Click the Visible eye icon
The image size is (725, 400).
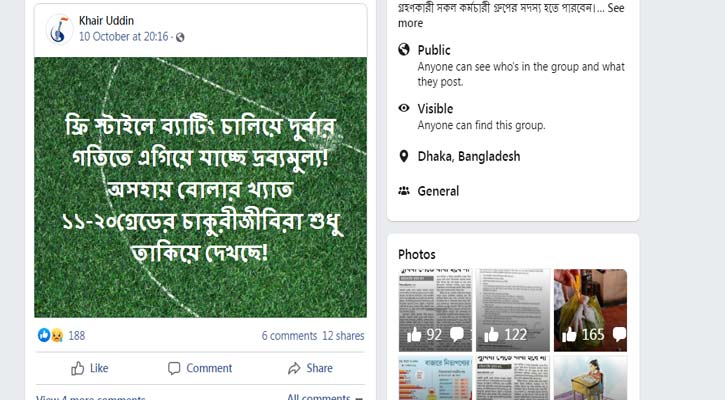click(404, 108)
